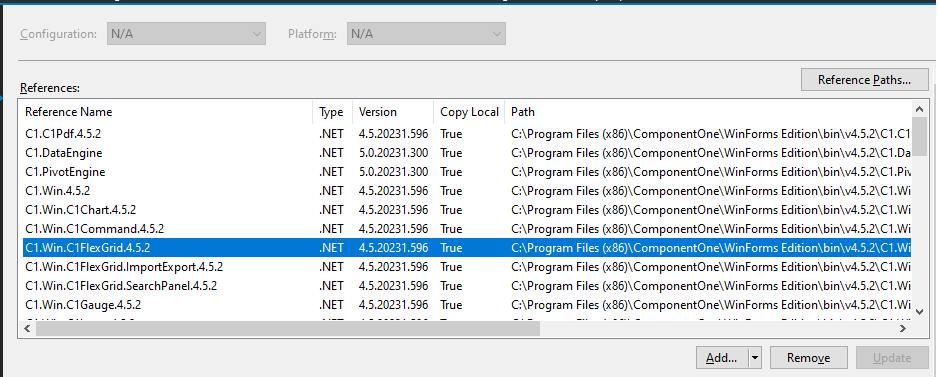Click the version 5.0.20231.300 of C1.DataEngine
Screen dimensions: 938x377
point(394,153)
